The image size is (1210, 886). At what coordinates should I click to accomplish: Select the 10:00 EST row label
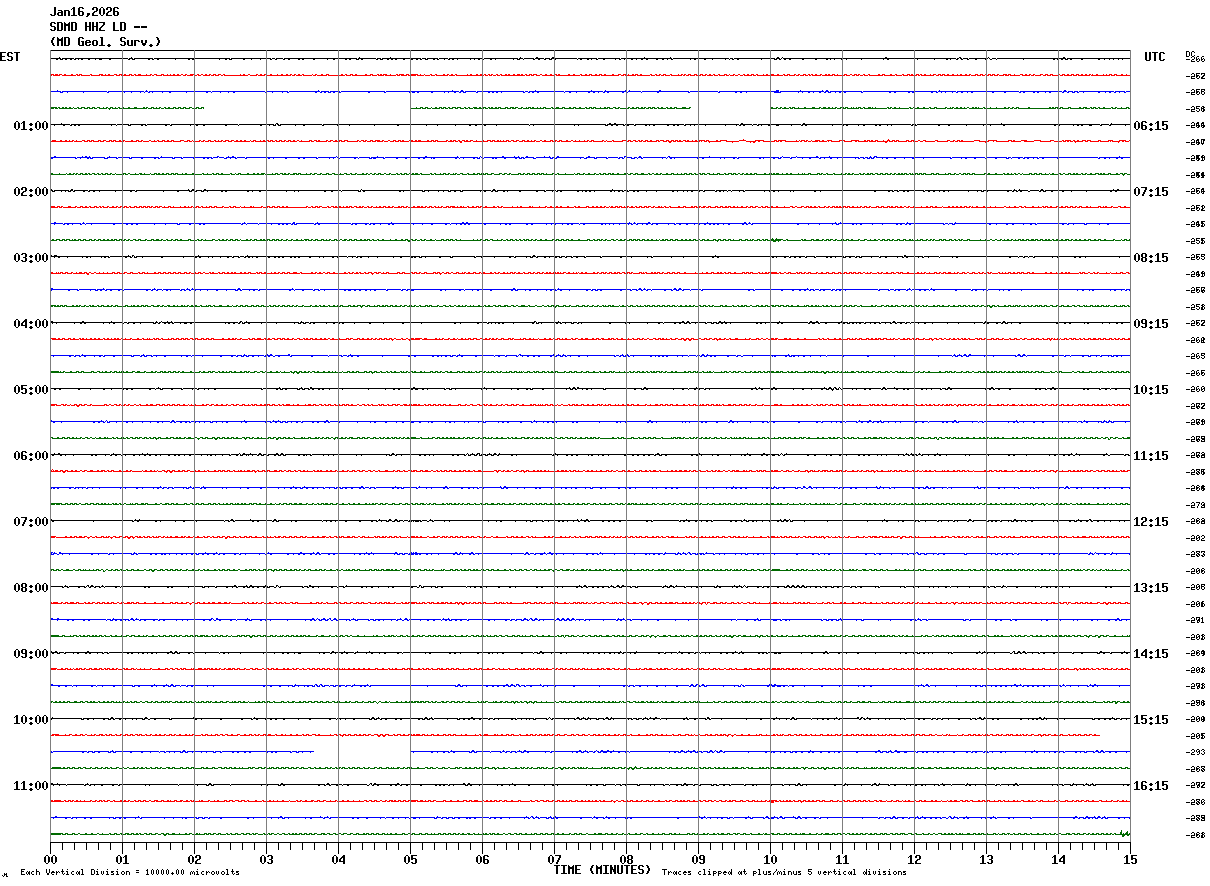(31, 720)
